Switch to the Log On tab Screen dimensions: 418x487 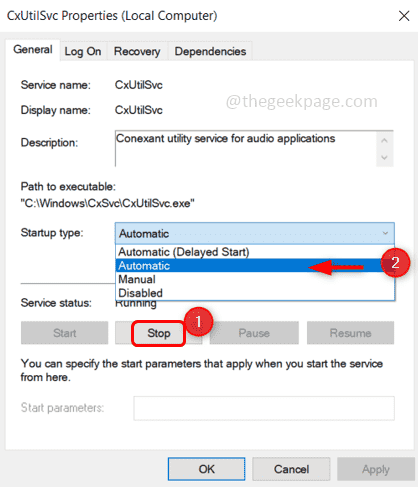pyautogui.click(x=83, y=51)
